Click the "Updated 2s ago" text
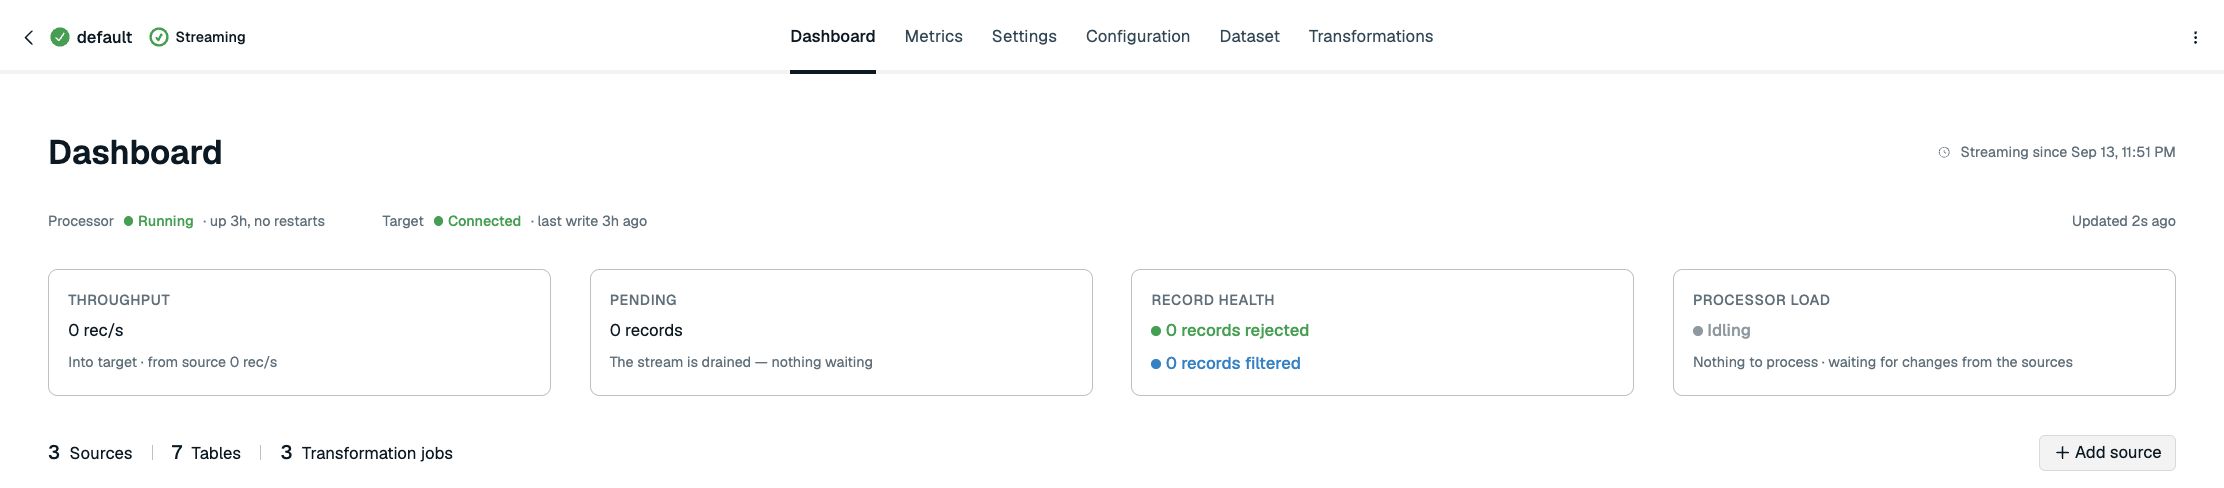The width and height of the screenshot is (2224, 488). [x=2123, y=221]
